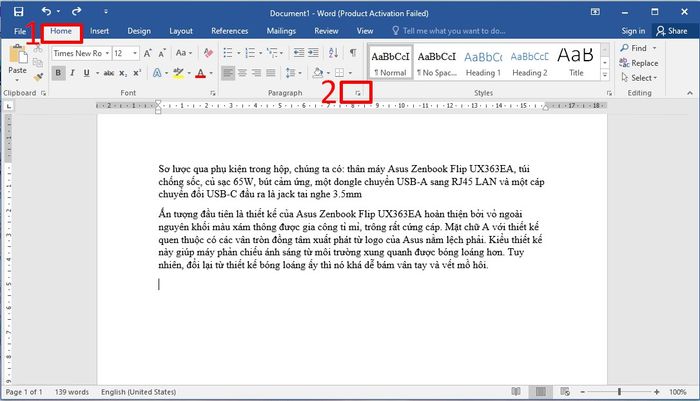This screenshot has width=700, height=401.
Task: Open the font name dropdown Times New Roman
Action: pyautogui.click(x=81, y=53)
